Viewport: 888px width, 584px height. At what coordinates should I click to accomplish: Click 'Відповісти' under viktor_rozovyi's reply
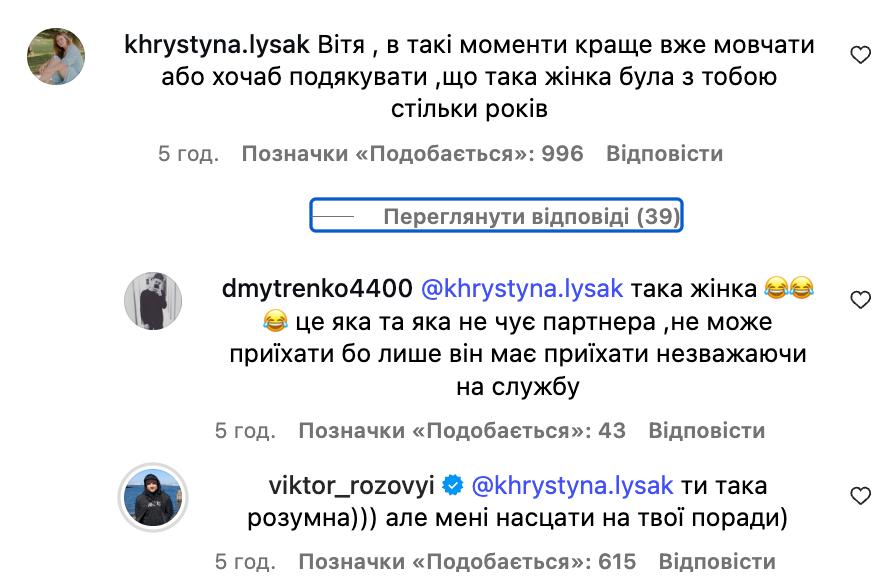(x=717, y=561)
